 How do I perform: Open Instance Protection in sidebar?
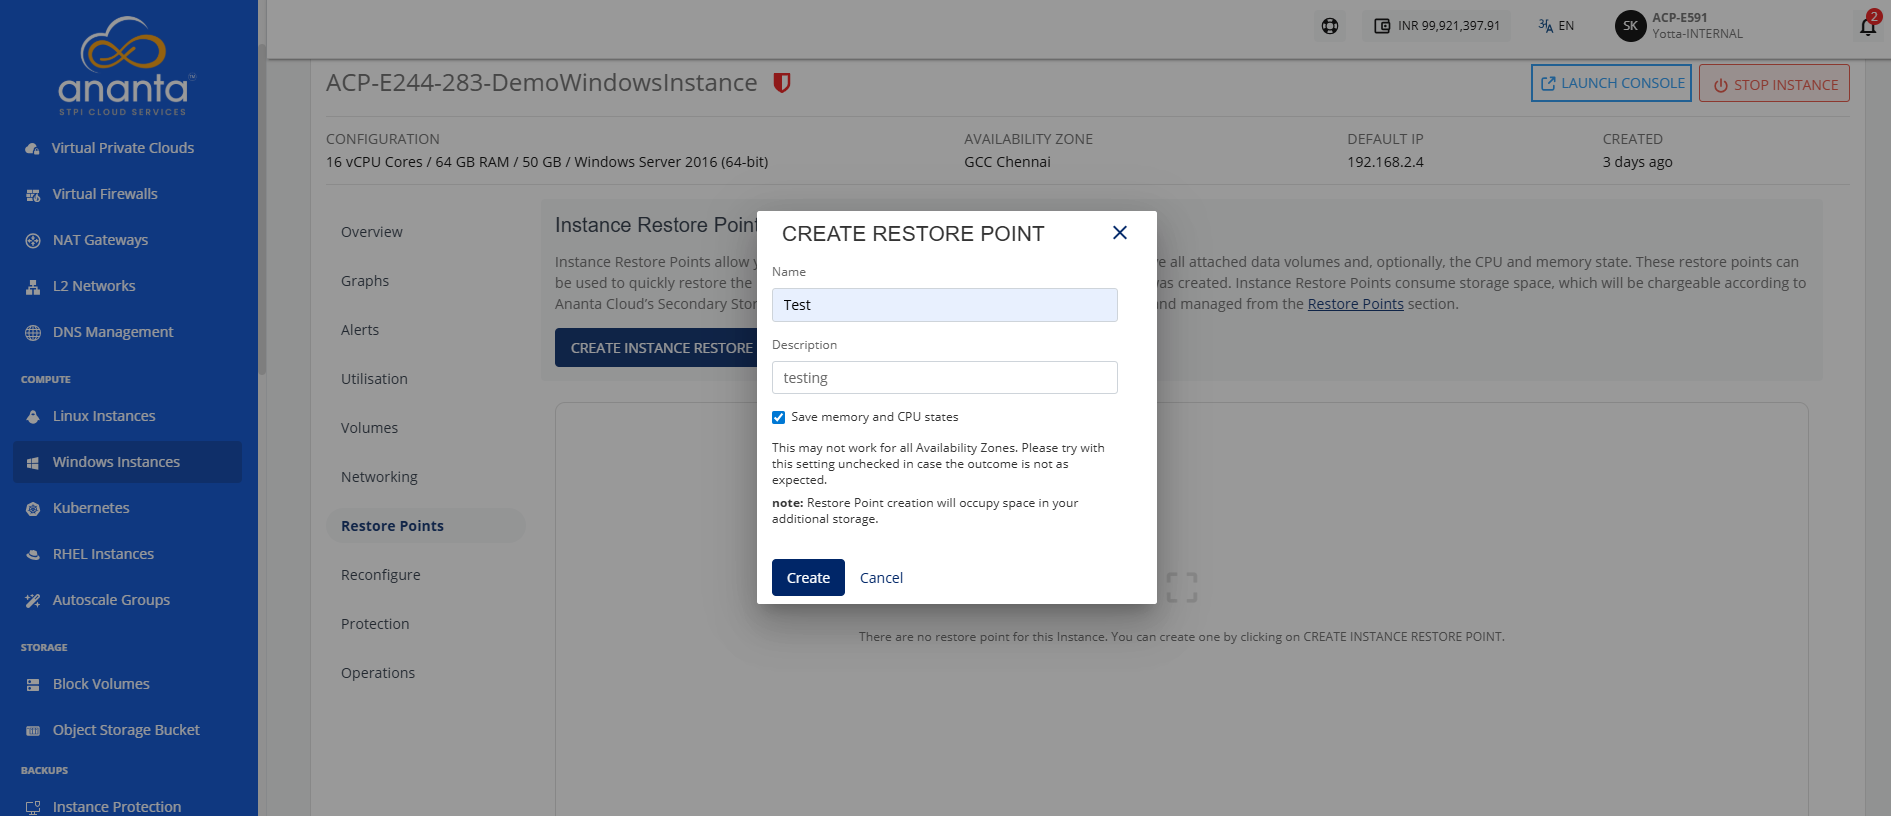coord(117,807)
